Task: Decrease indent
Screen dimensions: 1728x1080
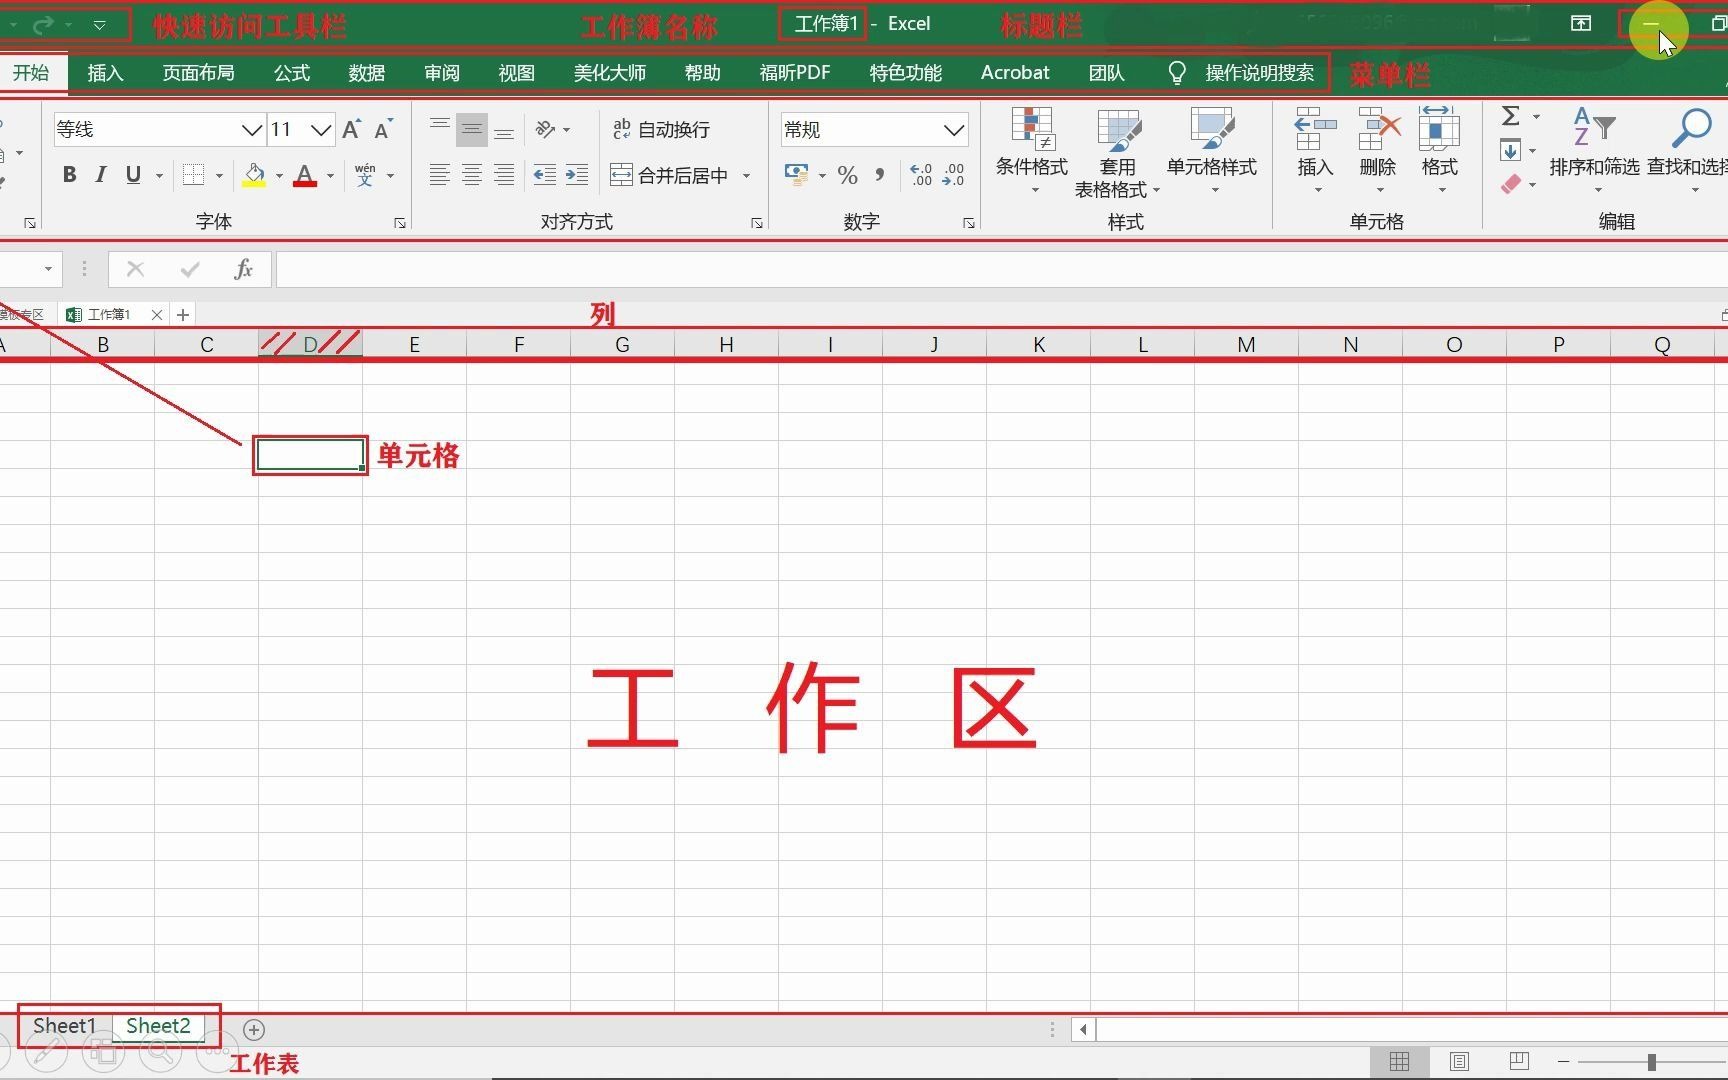Action: [x=545, y=175]
